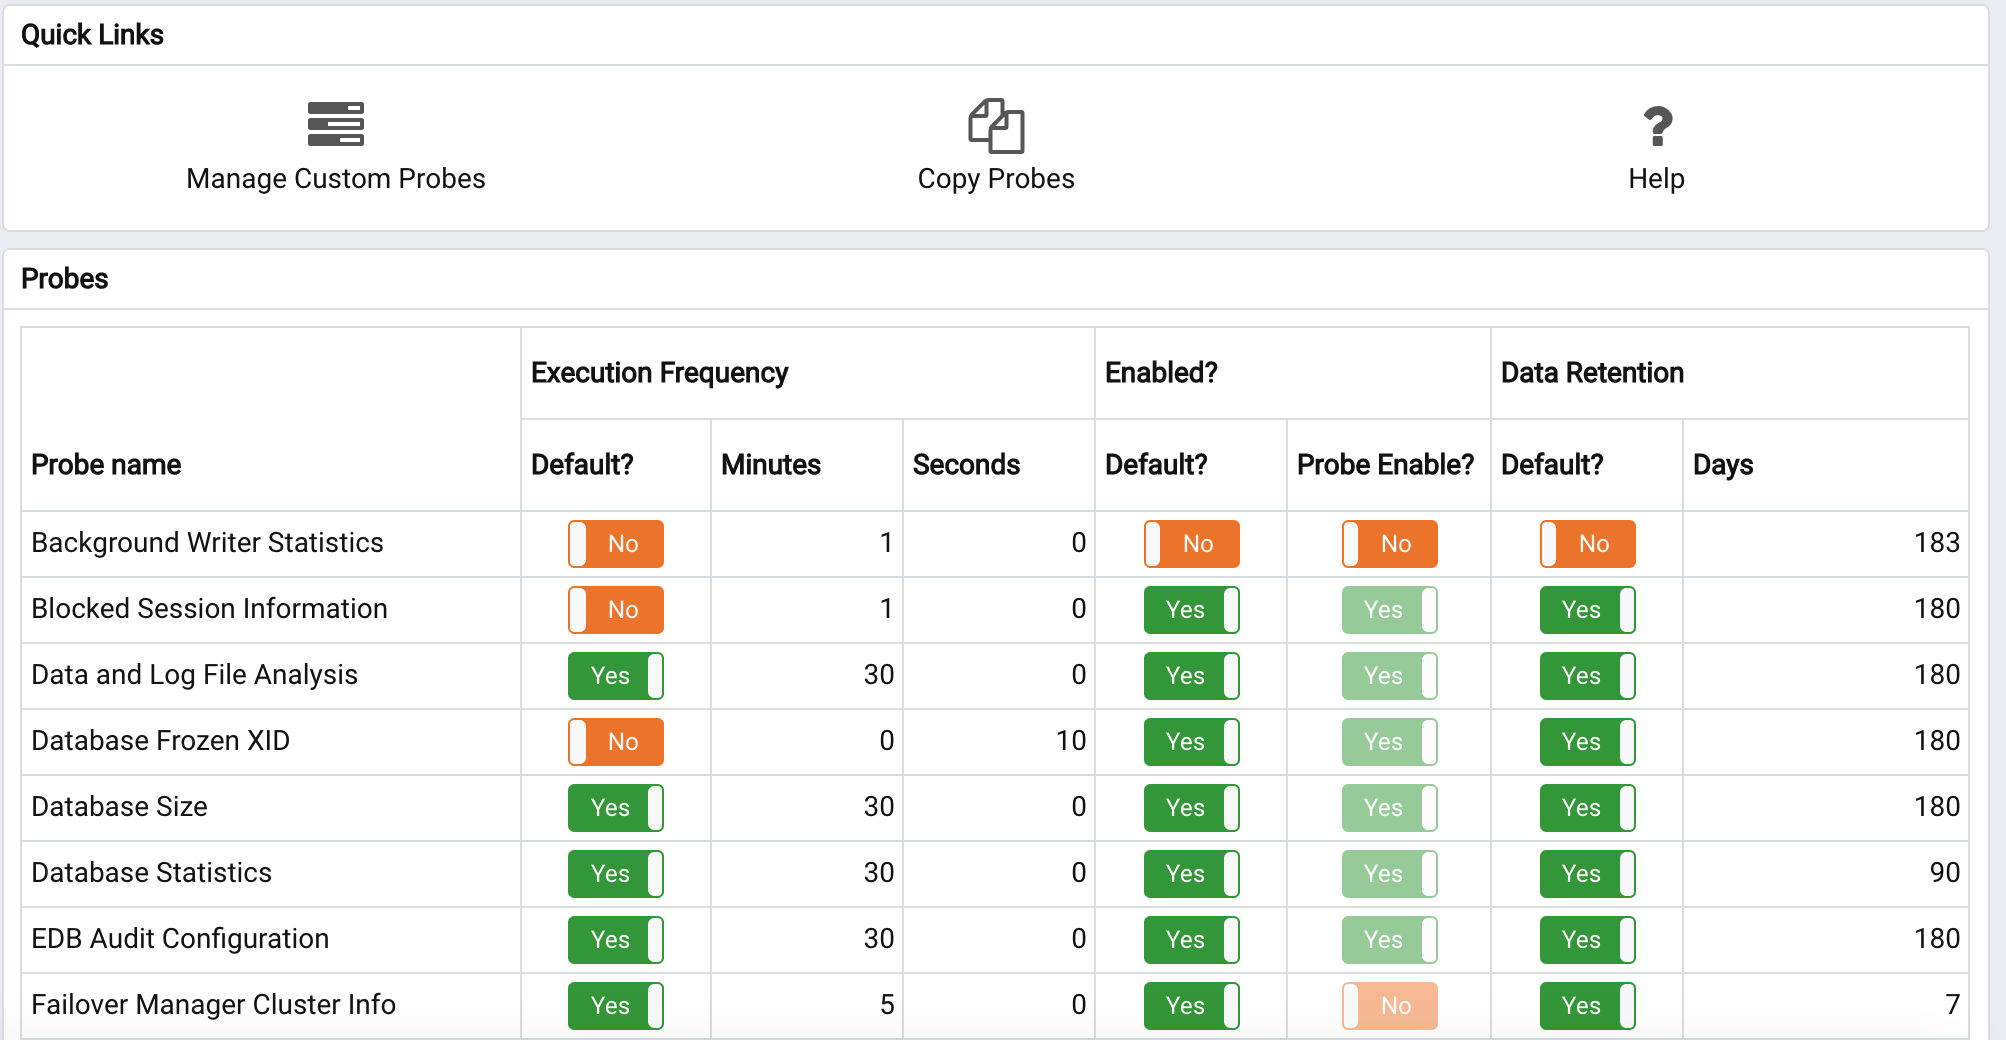
Task: Toggle Enabled default for EDB Audit Configuration
Action: point(1192,940)
